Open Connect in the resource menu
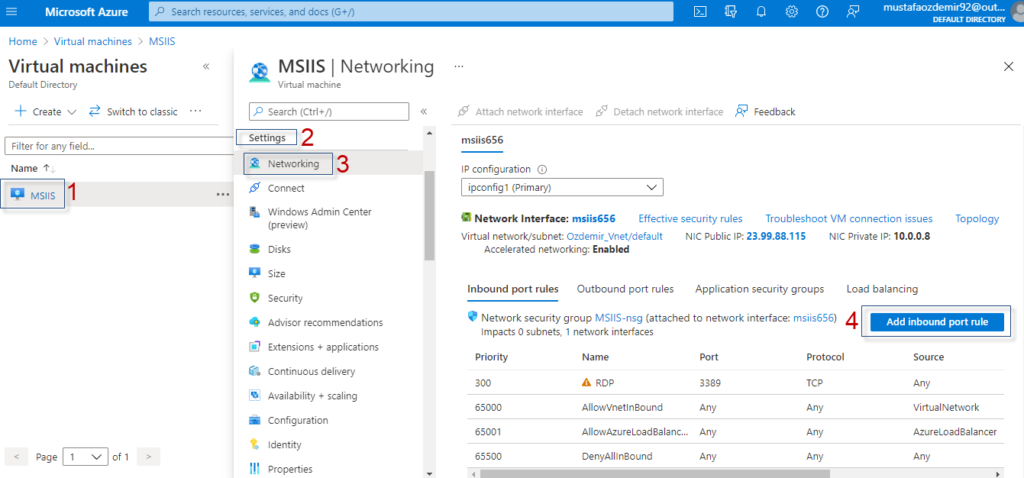This screenshot has width=1024, height=478. [x=286, y=188]
